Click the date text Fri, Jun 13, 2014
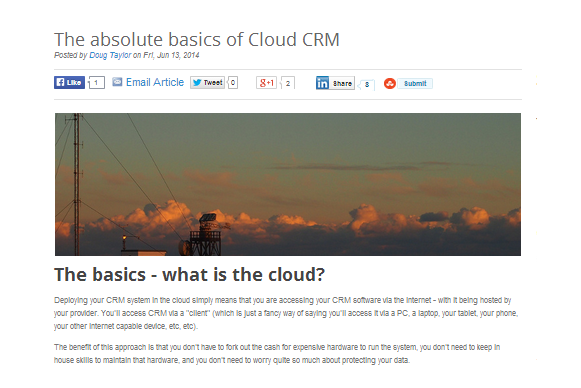 tap(171, 55)
